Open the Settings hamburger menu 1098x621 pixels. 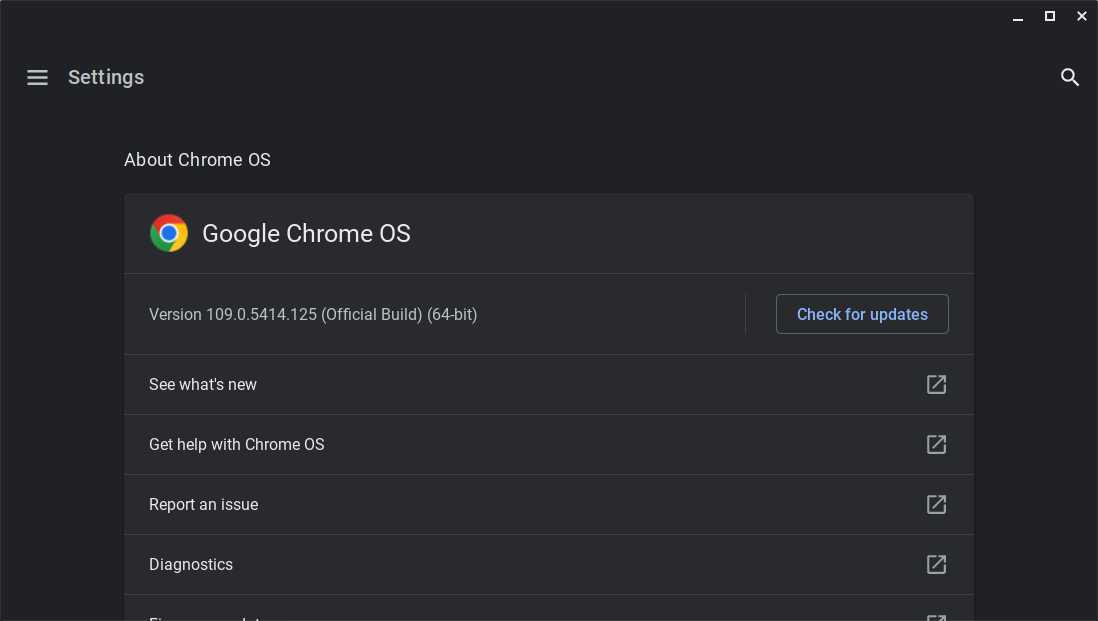37,77
